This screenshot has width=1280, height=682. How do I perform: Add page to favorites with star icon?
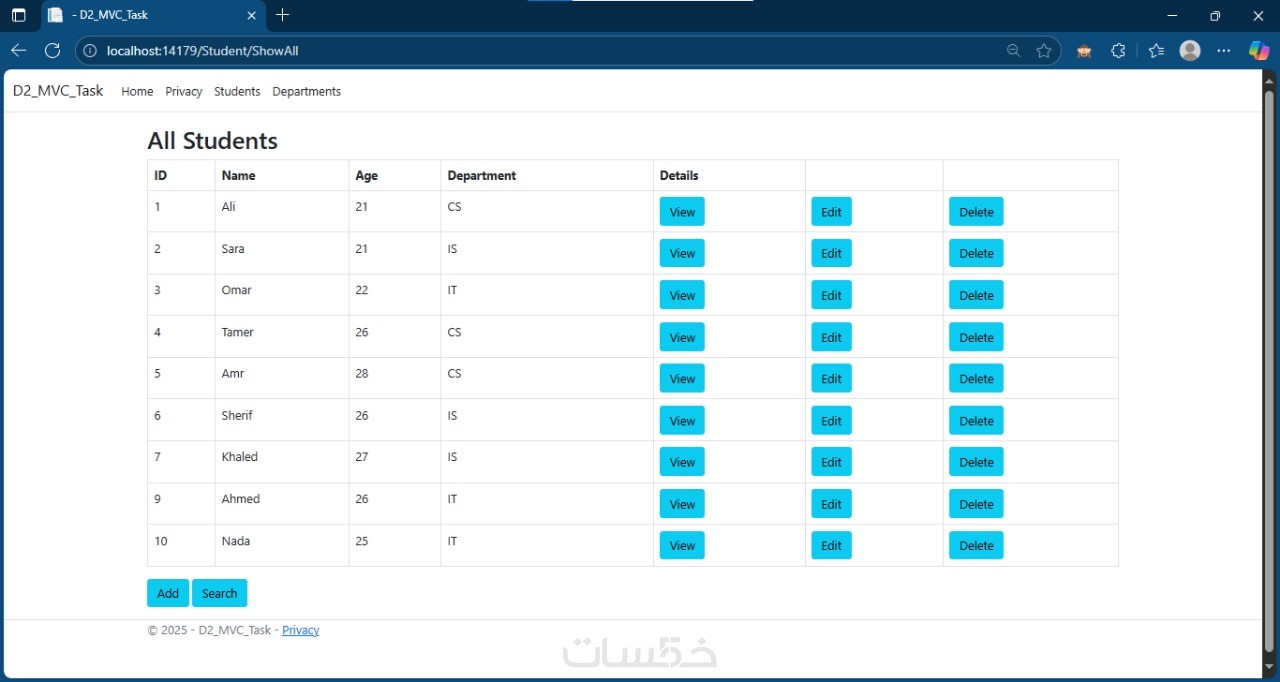coord(1044,51)
